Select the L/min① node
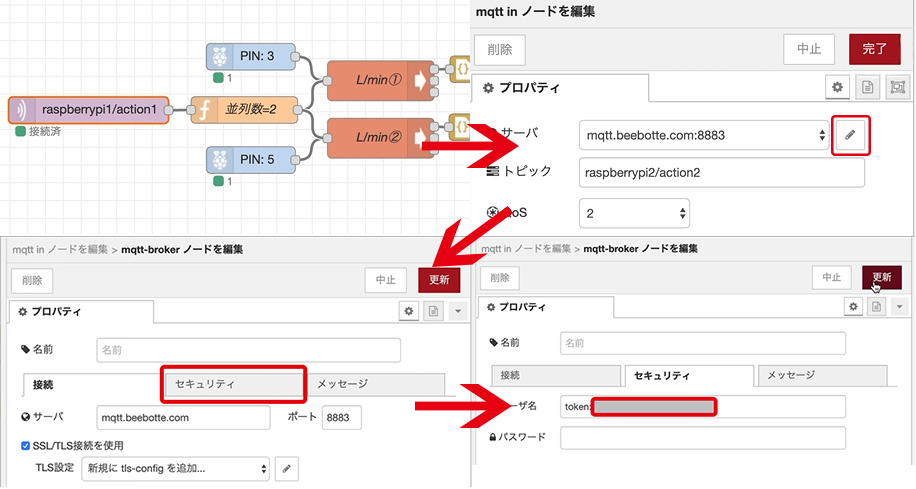This screenshot has width=916, height=489. pyautogui.click(x=381, y=81)
